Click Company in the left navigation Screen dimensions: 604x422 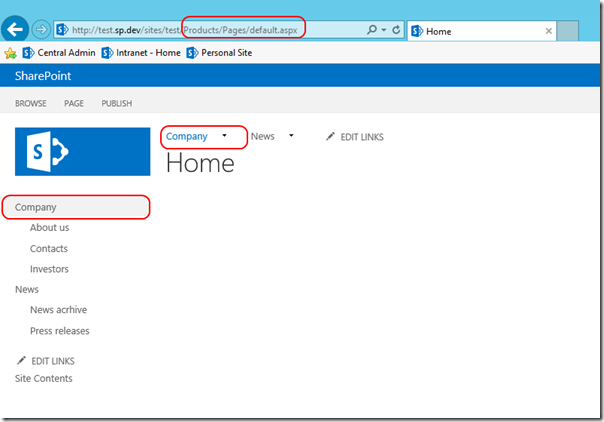tap(35, 207)
